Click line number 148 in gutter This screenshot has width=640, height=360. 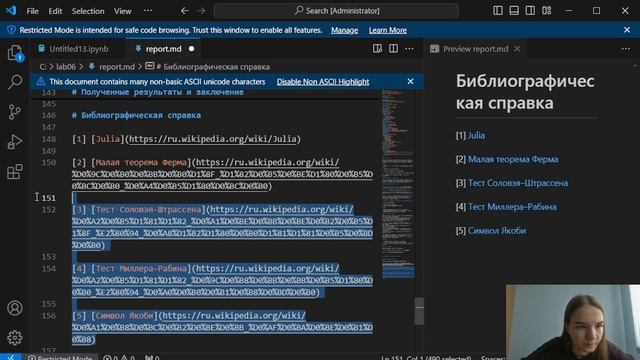[49, 139]
